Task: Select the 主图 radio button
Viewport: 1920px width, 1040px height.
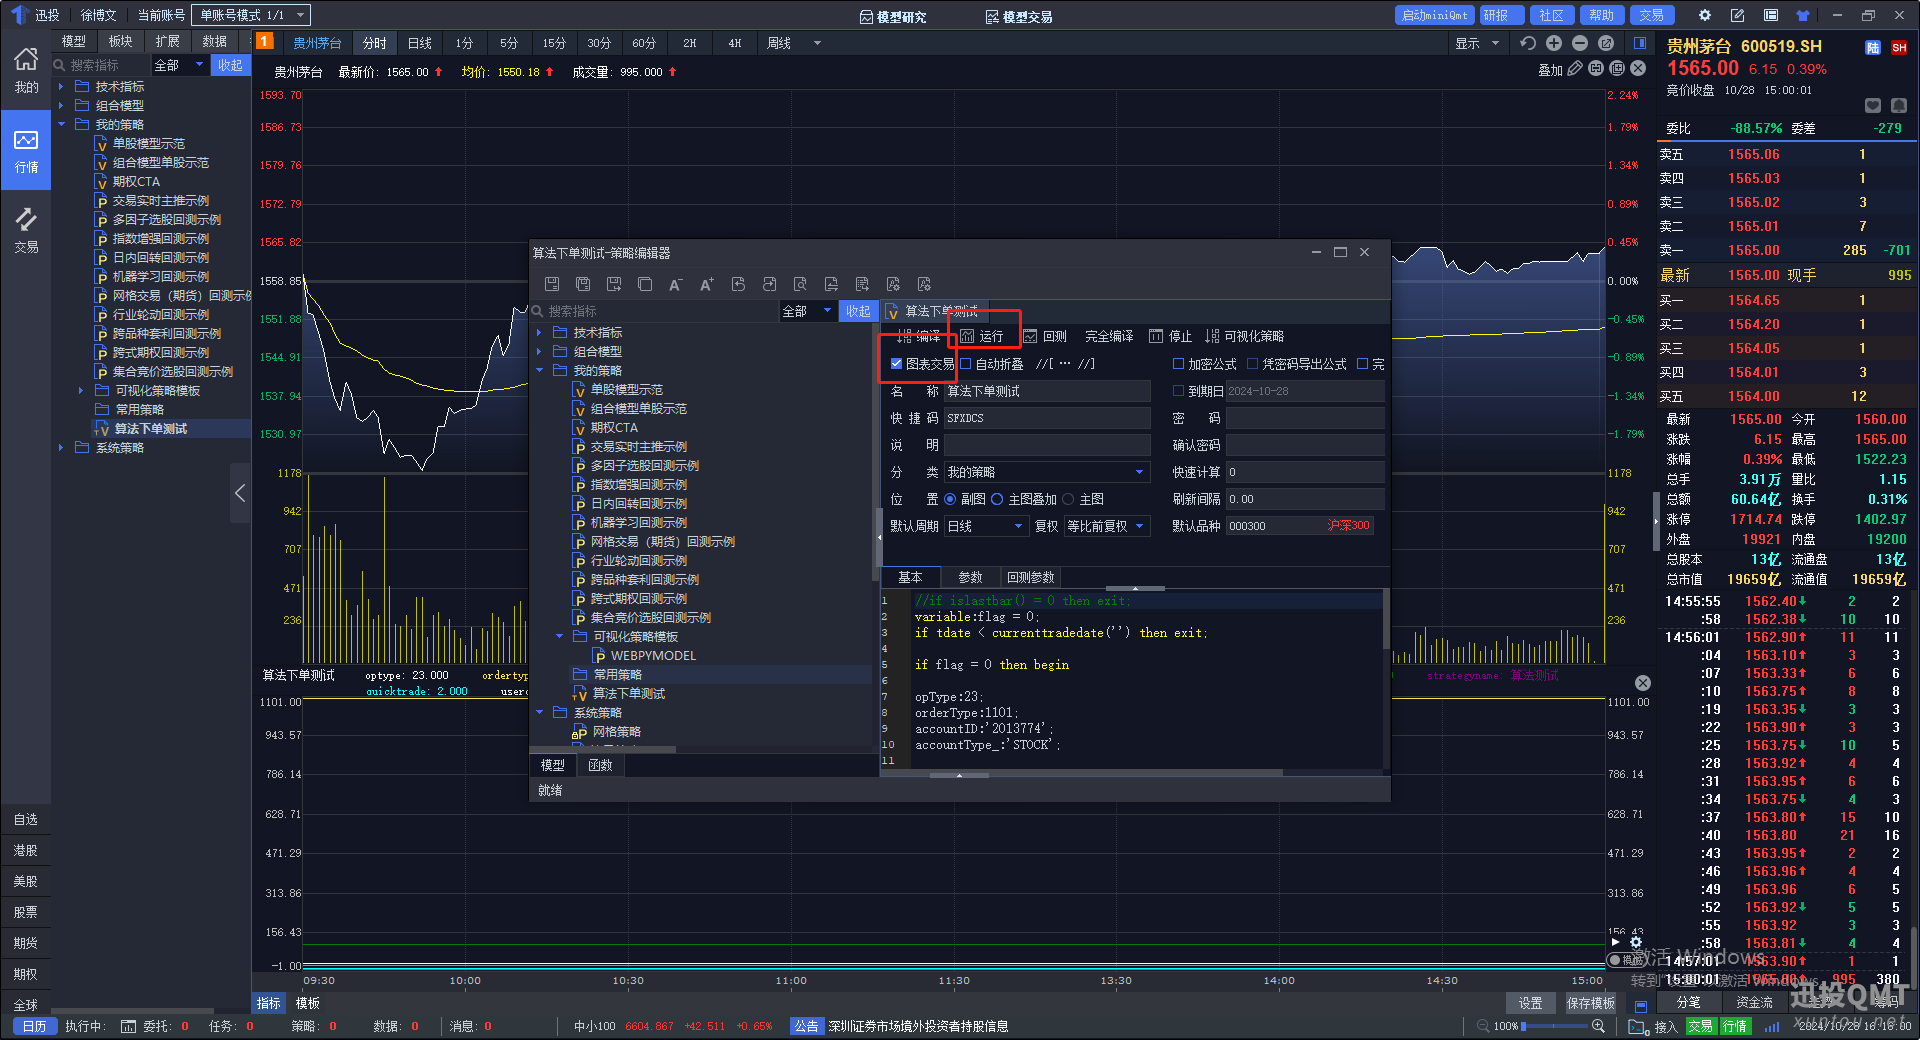Action: (x=1068, y=499)
